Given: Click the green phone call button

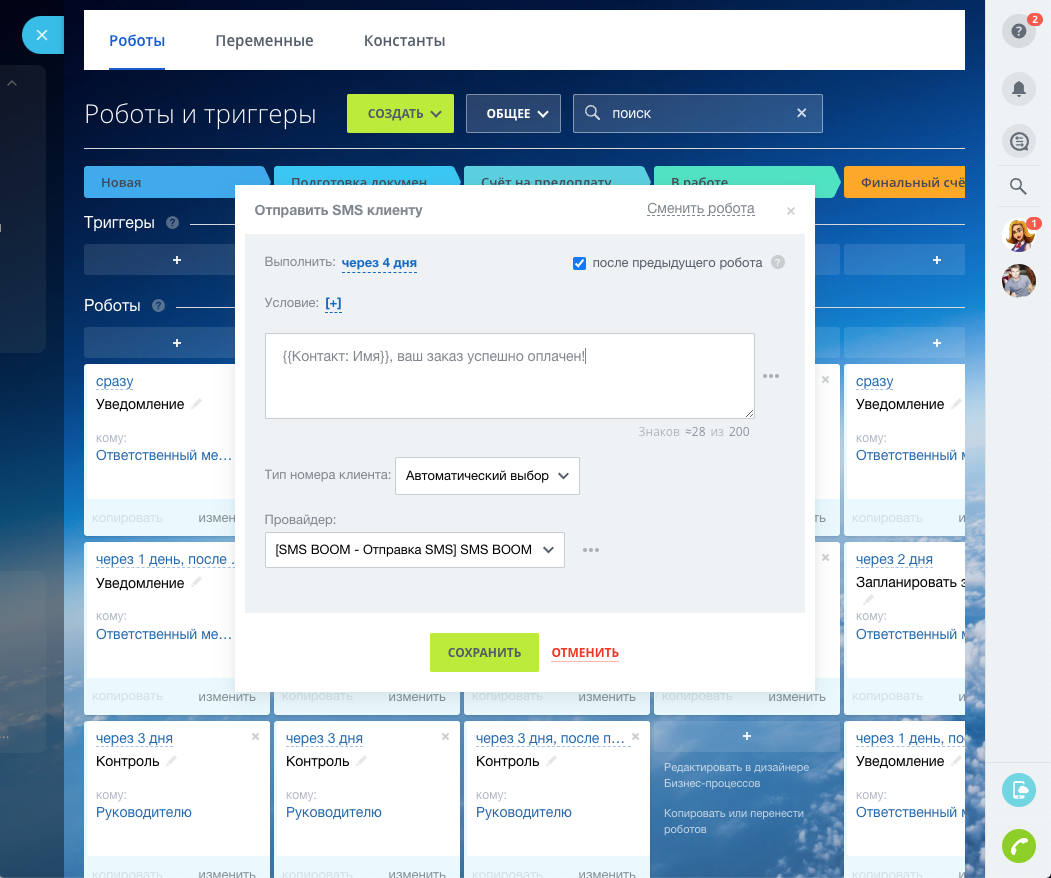Looking at the screenshot, I should [1019, 846].
